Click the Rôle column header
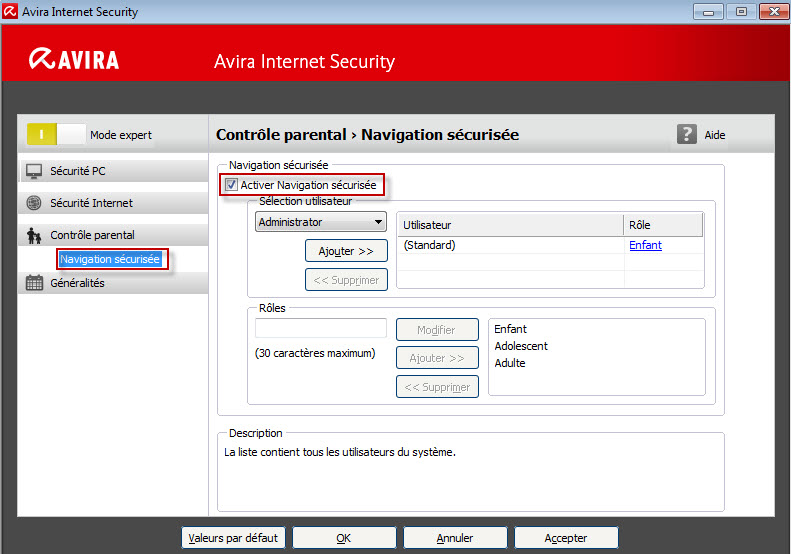The image size is (791, 554). click(663, 225)
